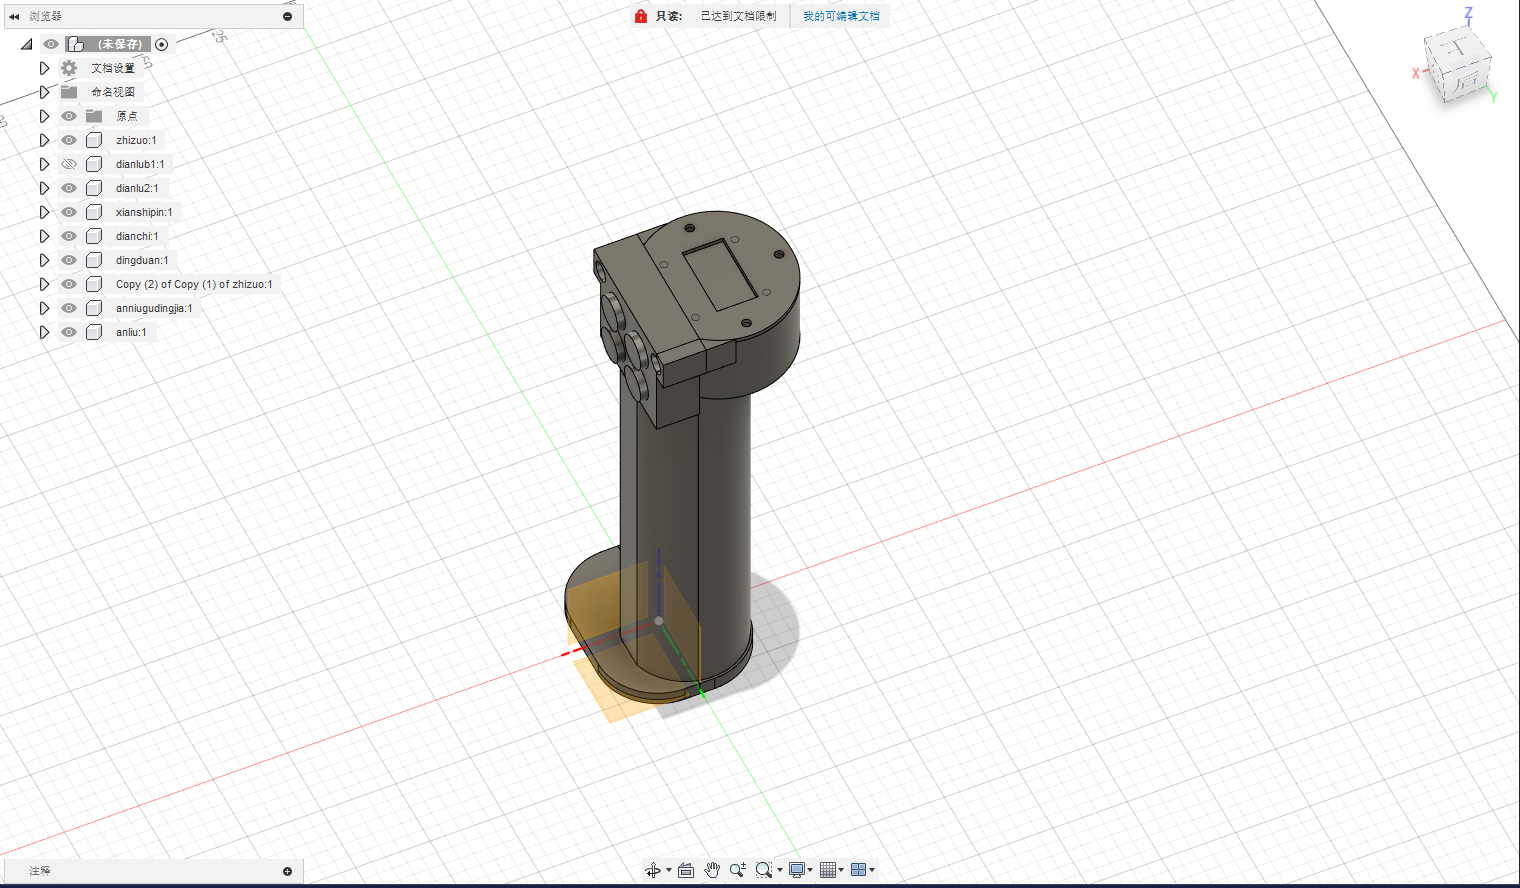Select xianshipin:1 in the browser

(x=144, y=212)
